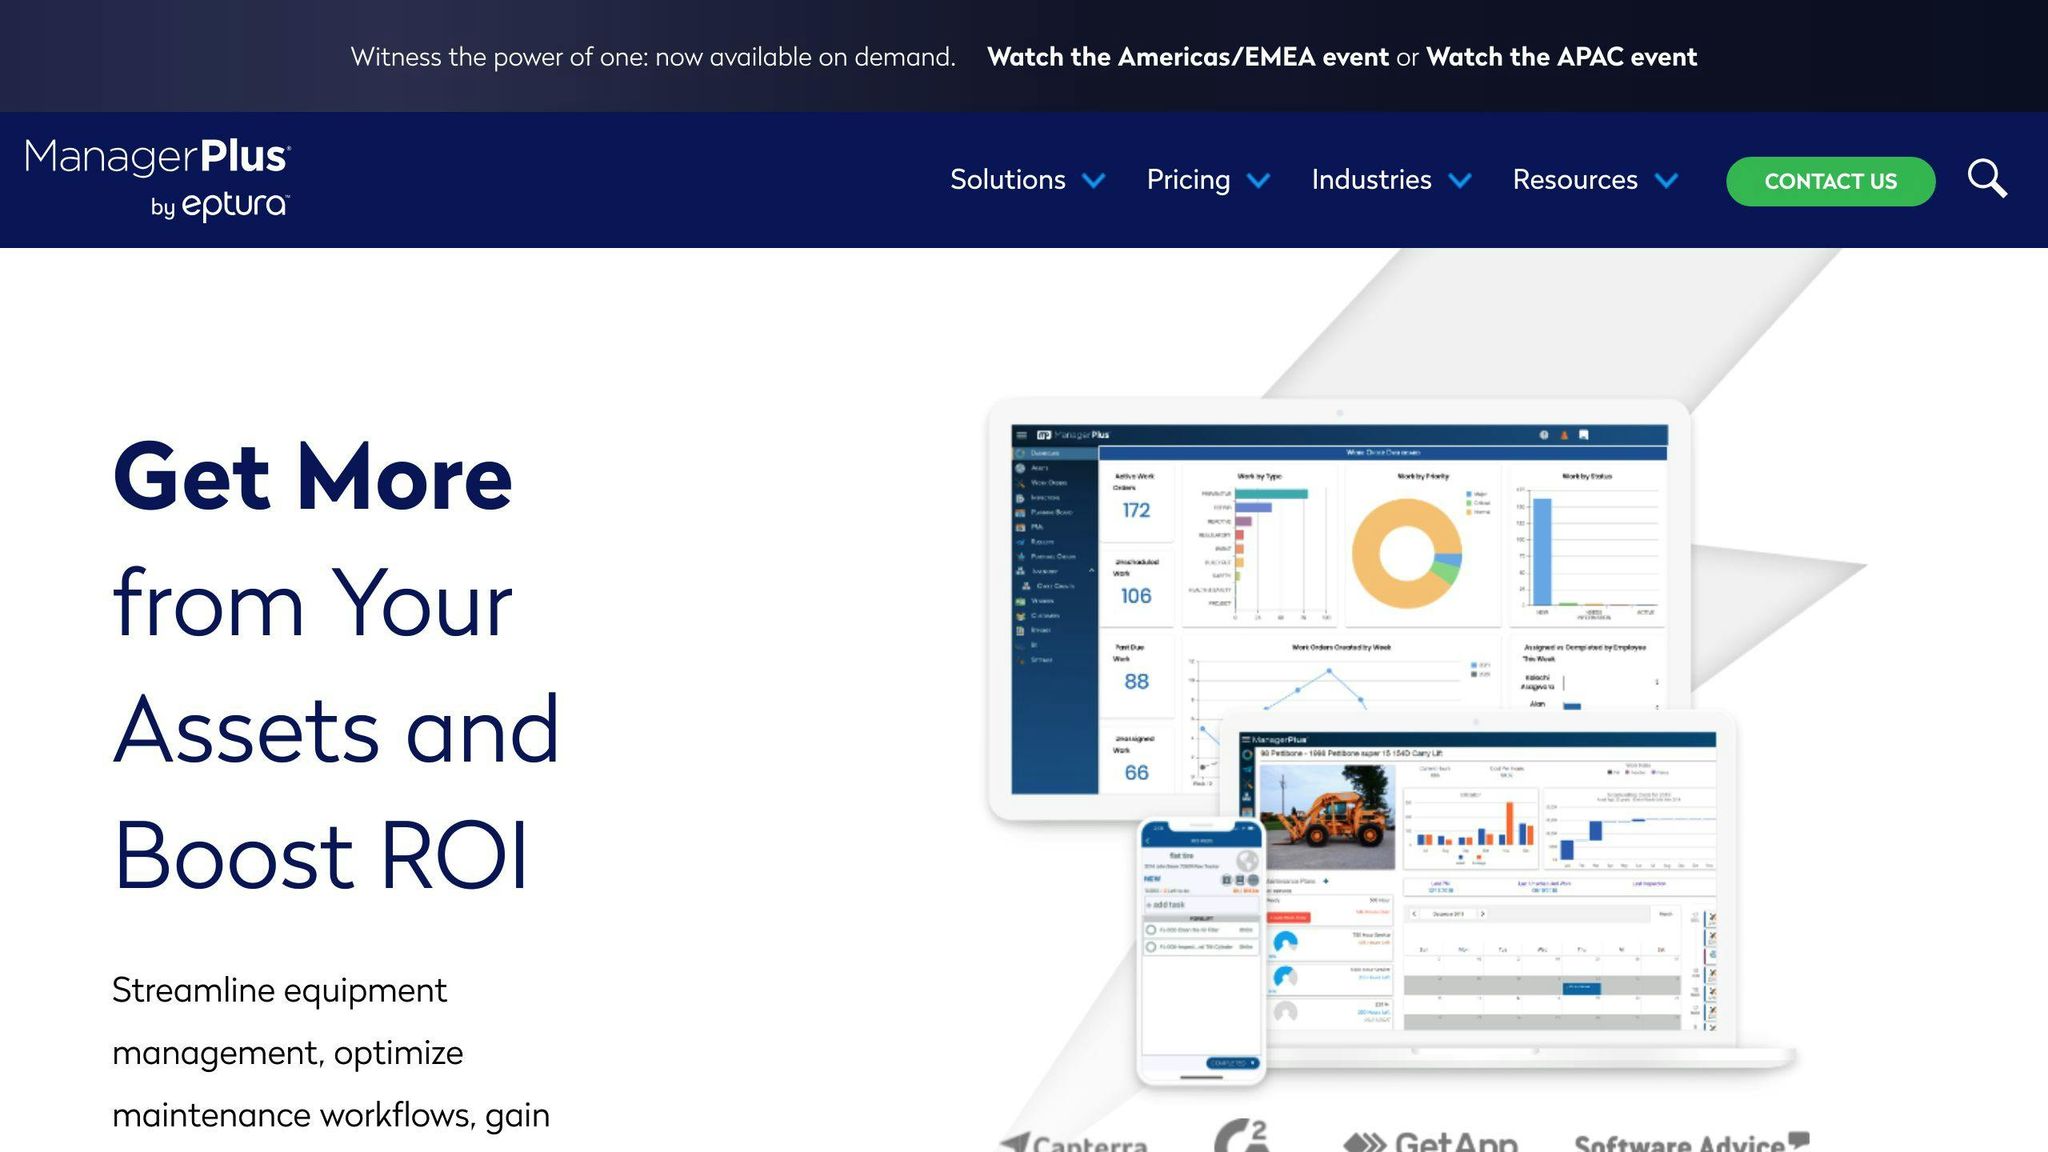
Task: Expand the Resources dropdown chevron
Action: (x=1666, y=181)
